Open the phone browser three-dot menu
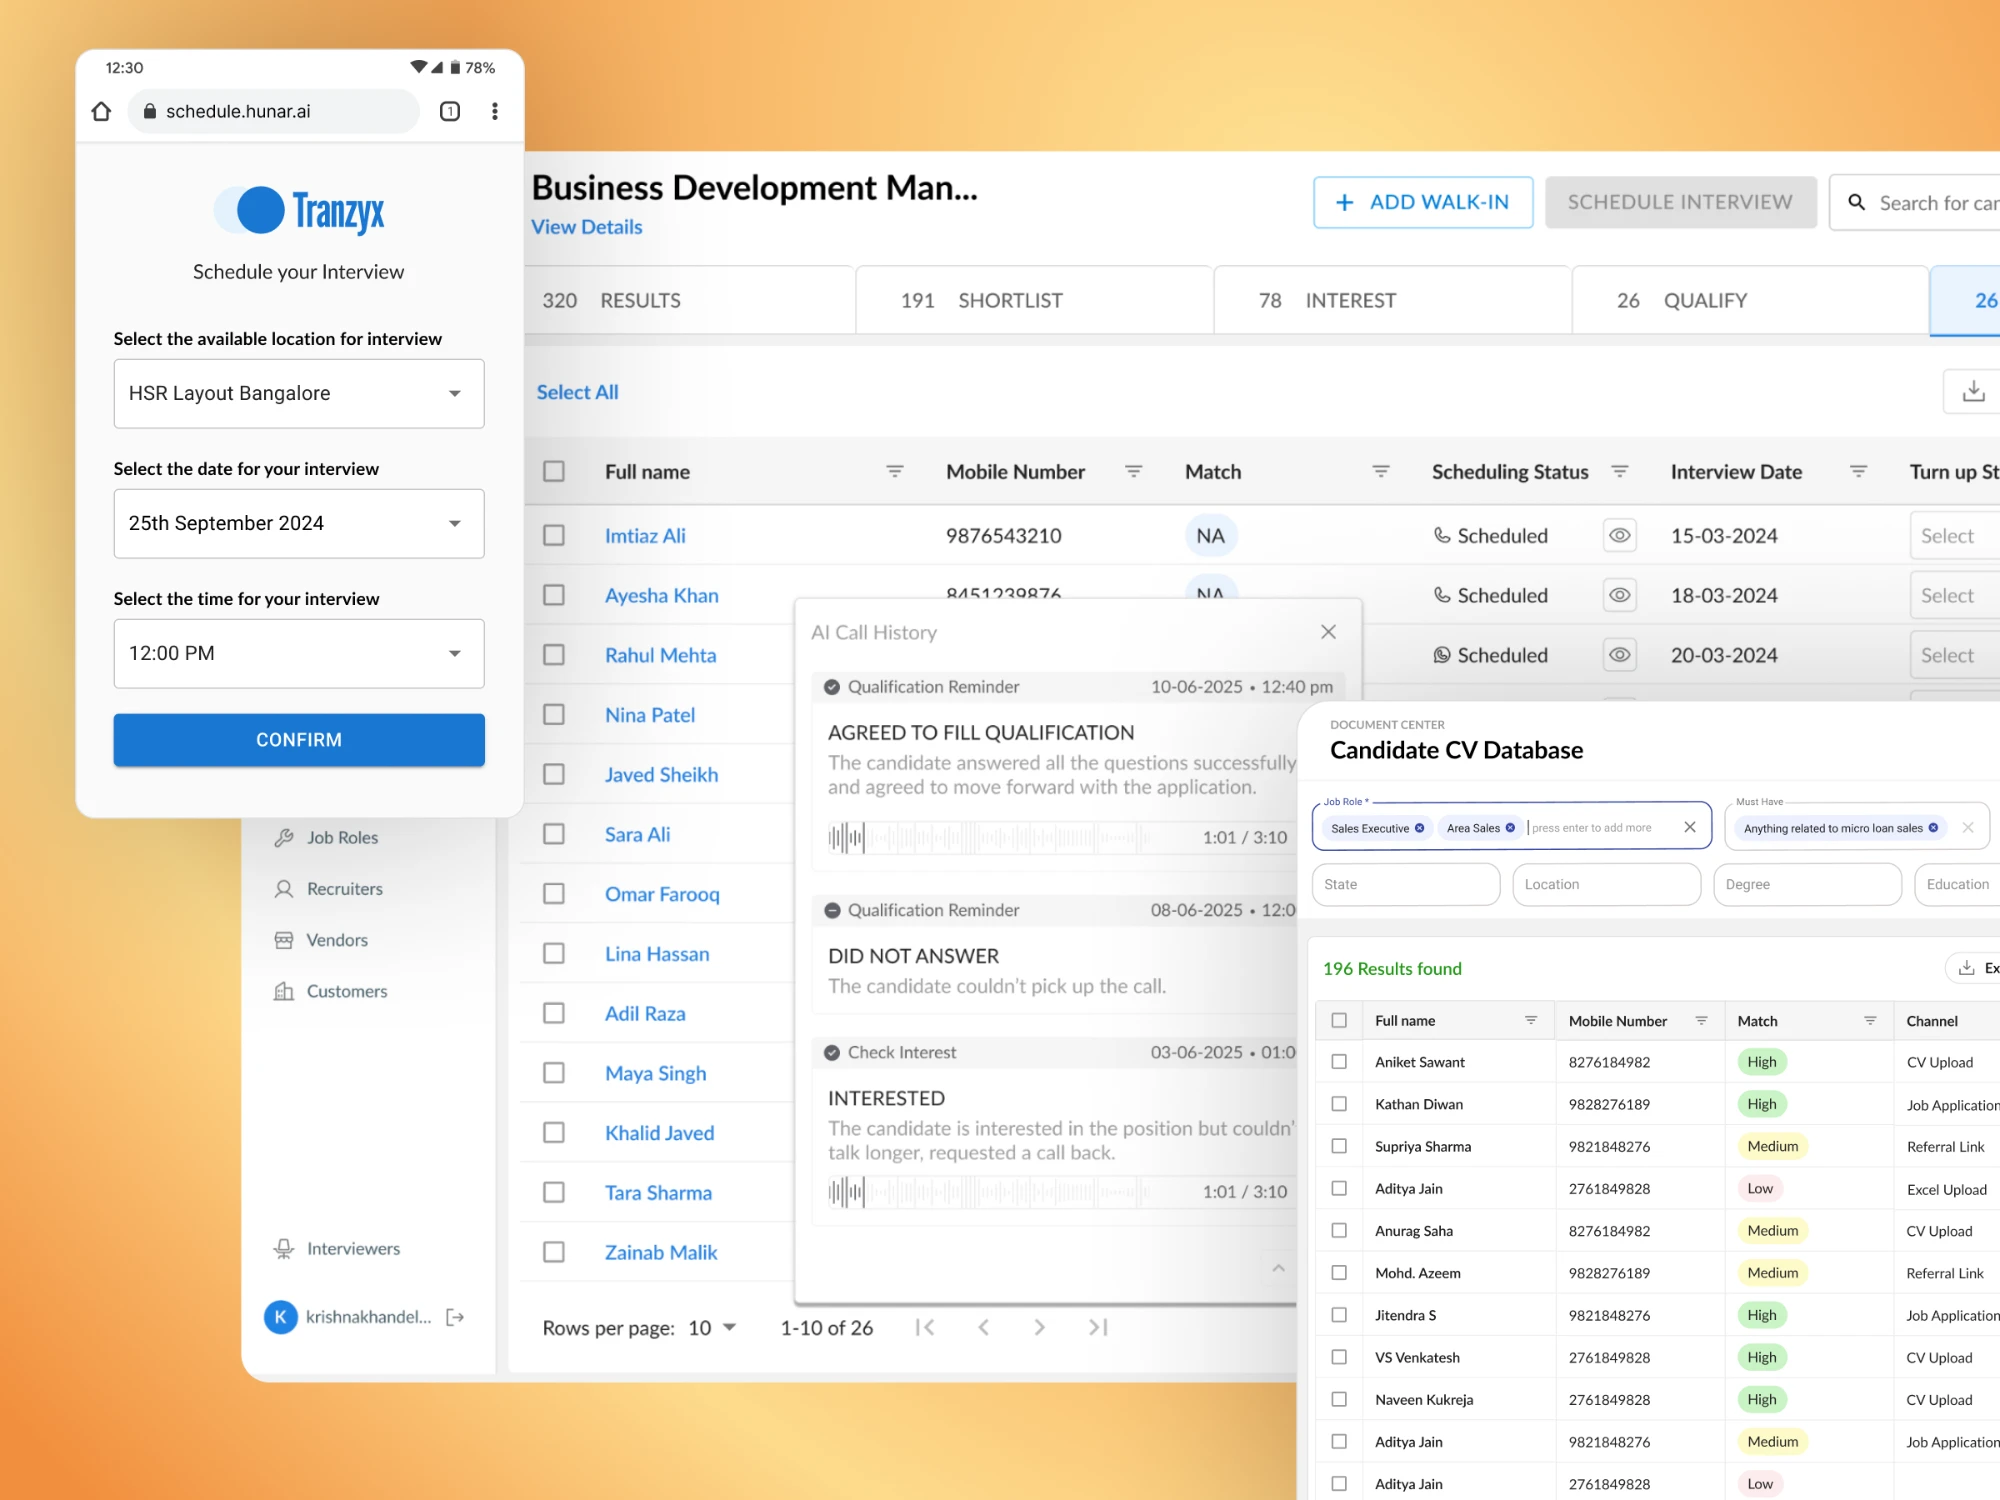The height and width of the screenshot is (1500, 2000). [494, 111]
